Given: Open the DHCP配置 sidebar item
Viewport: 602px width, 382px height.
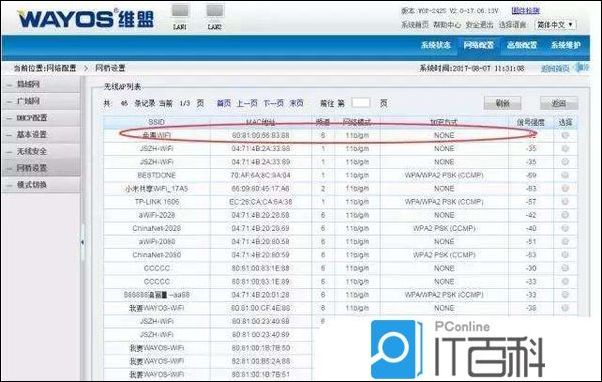Looking at the screenshot, I should pos(41,118).
